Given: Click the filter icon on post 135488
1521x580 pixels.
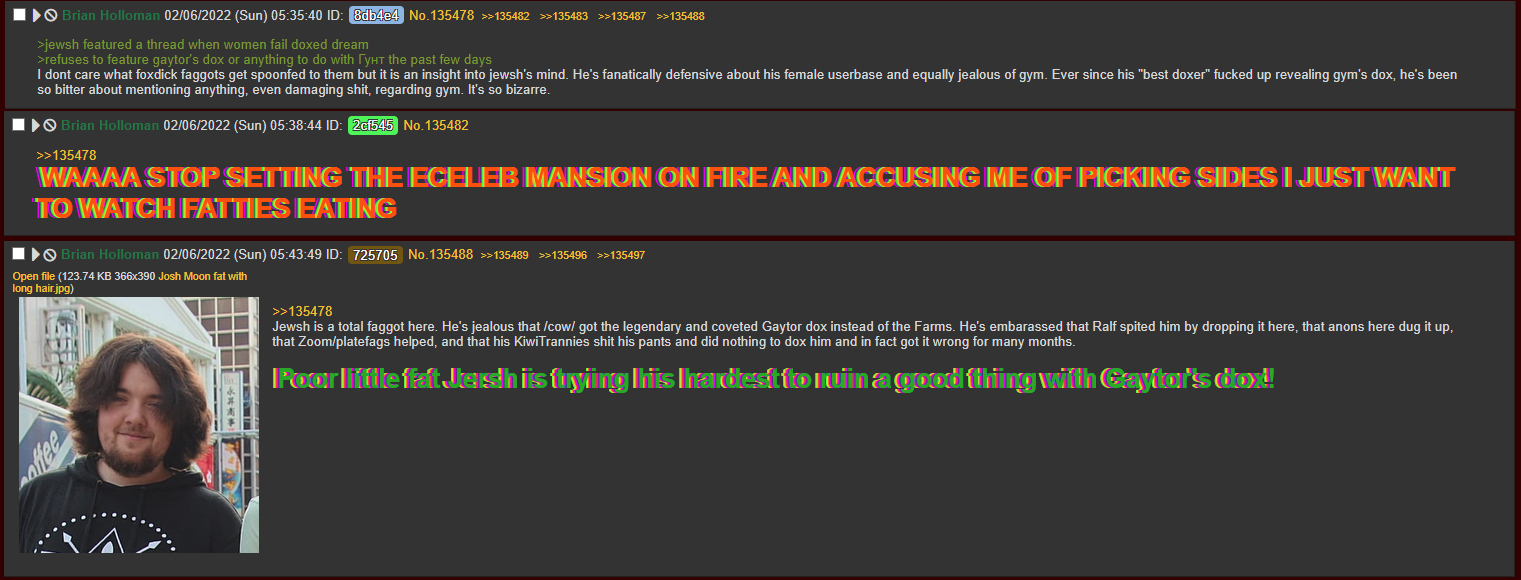Looking at the screenshot, I should coord(50,254).
